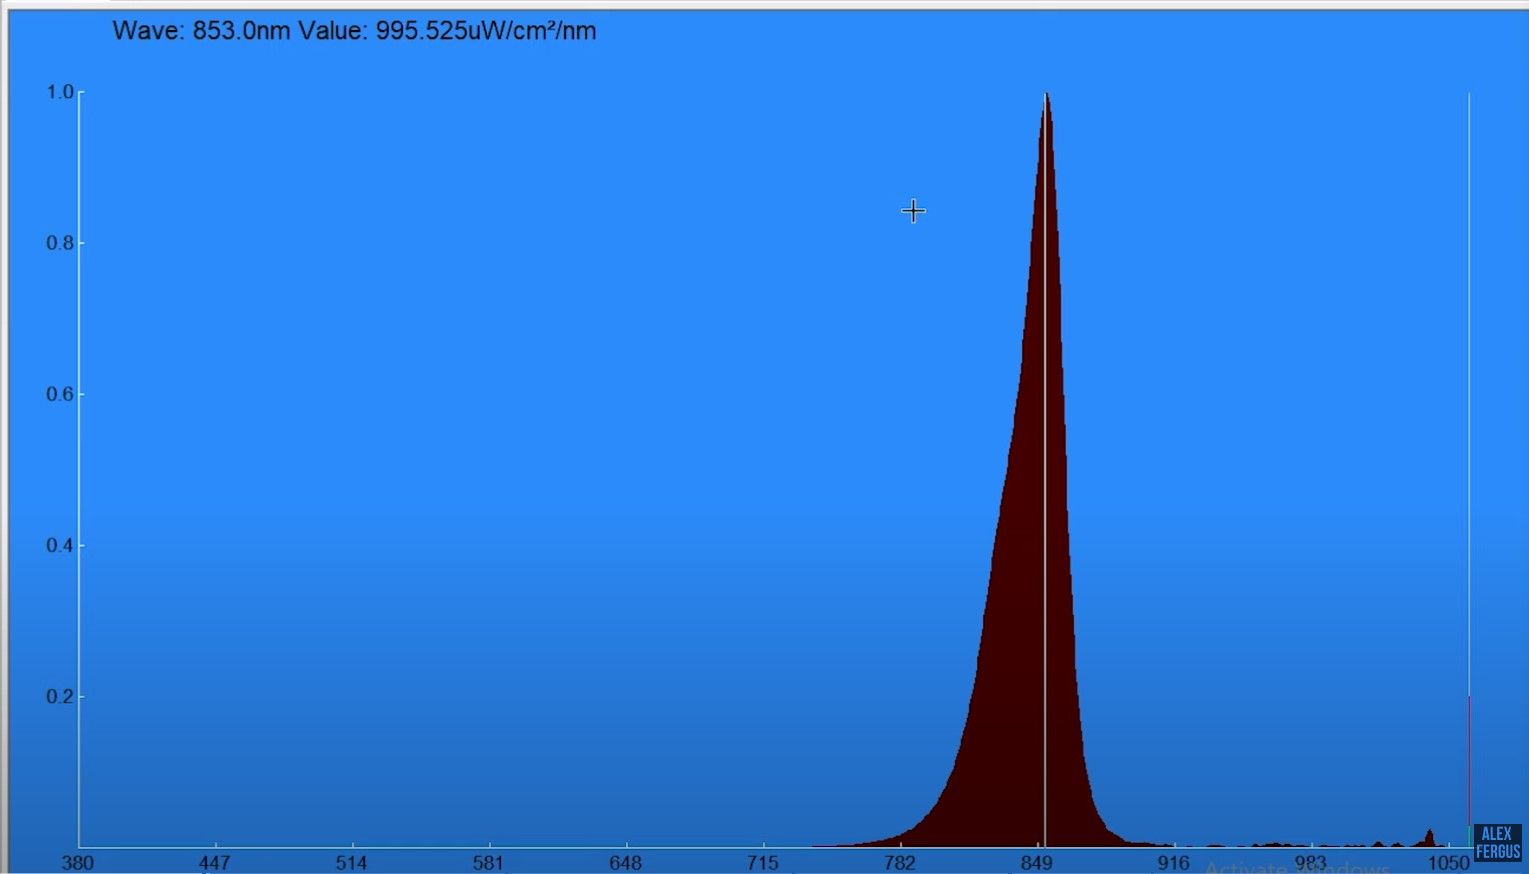The width and height of the screenshot is (1529, 874).
Task: Click the 849 label under the peak
Action: coord(1038,862)
